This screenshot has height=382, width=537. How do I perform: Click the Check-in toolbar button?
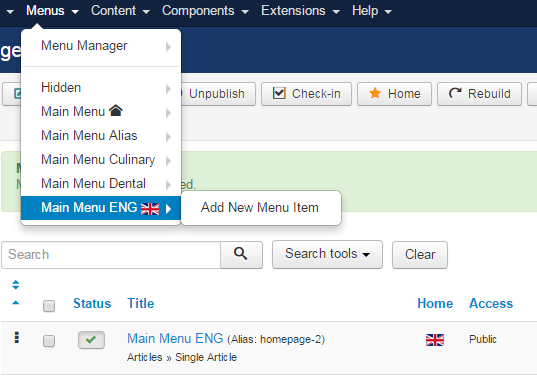click(x=307, y=94)
